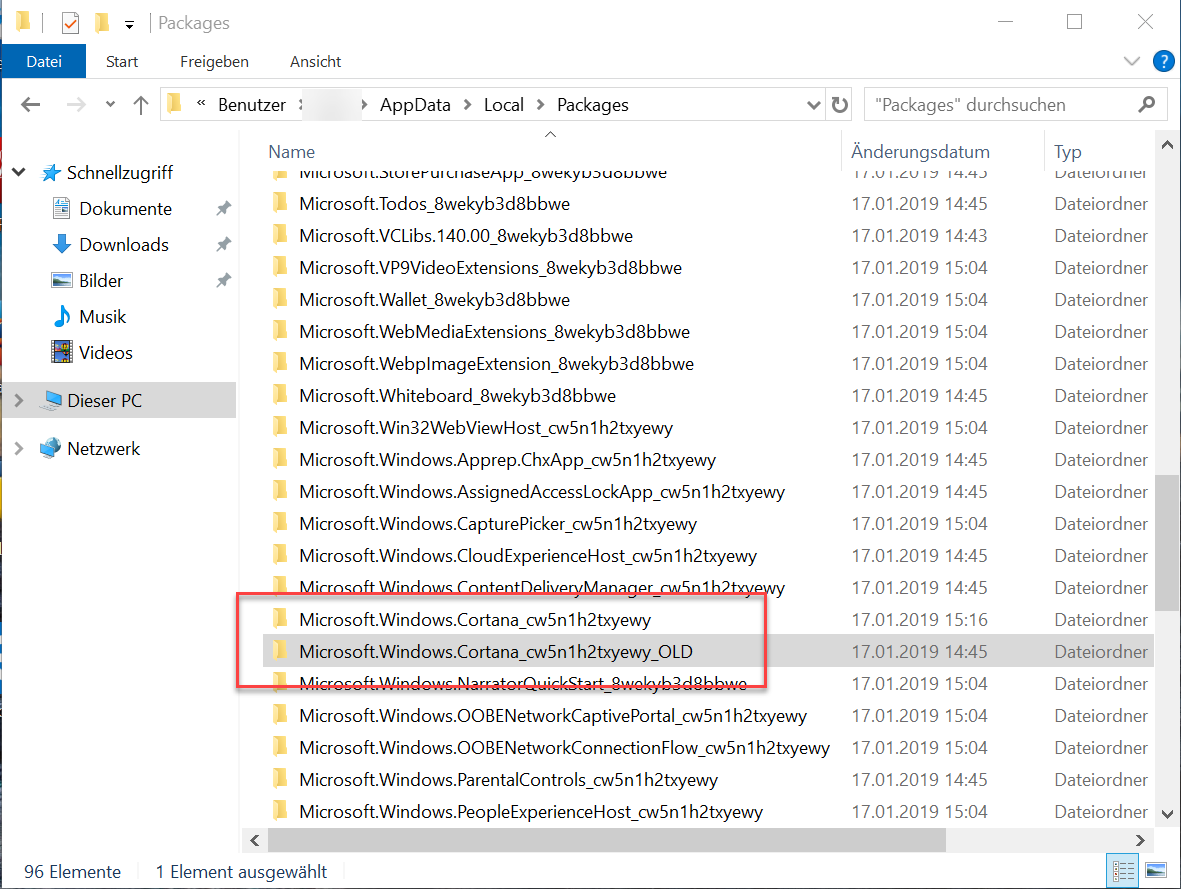
Task: Select folder Microsoft.Win32WebViewHost_cw5n1h2txyewy
Action: pos(486,428)
